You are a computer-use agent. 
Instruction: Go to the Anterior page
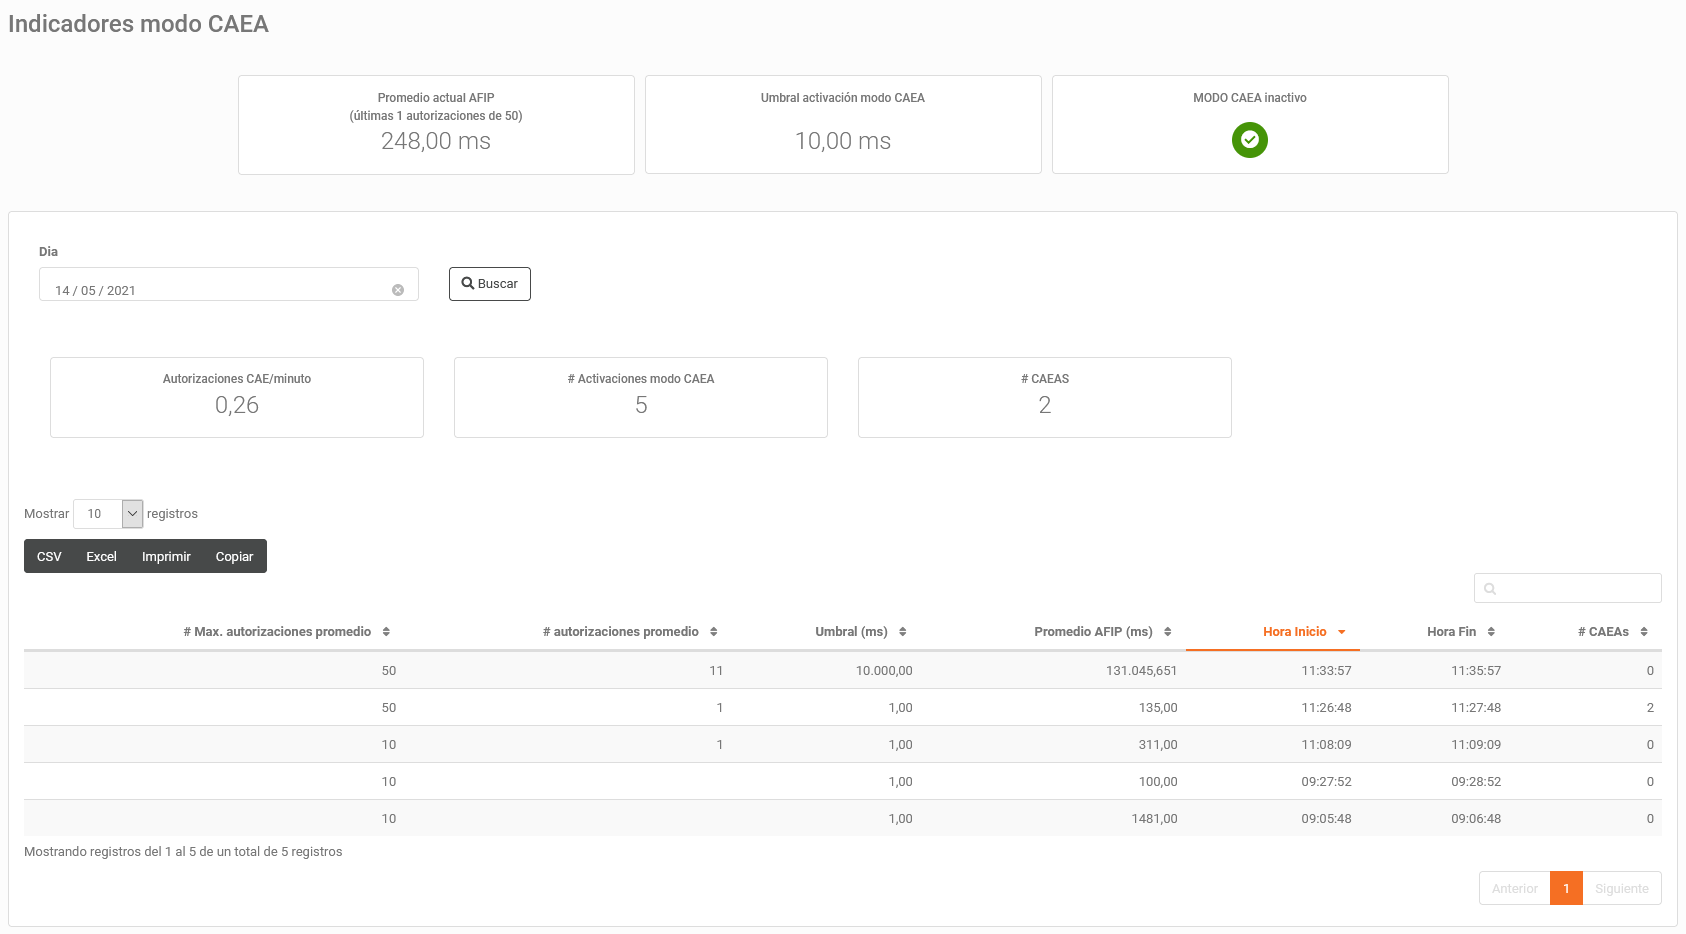(x=1514, y=888)
